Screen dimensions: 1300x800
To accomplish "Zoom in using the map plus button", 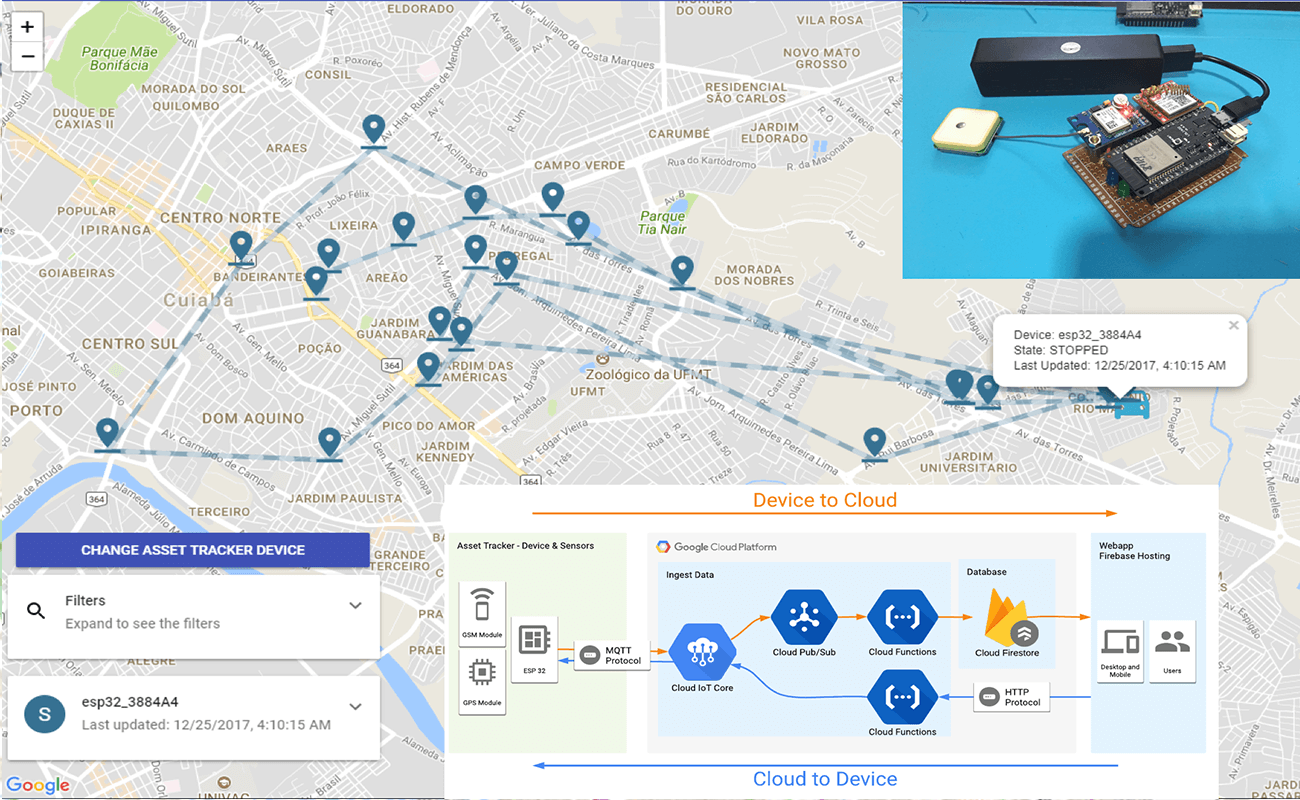I will point(27,24).
